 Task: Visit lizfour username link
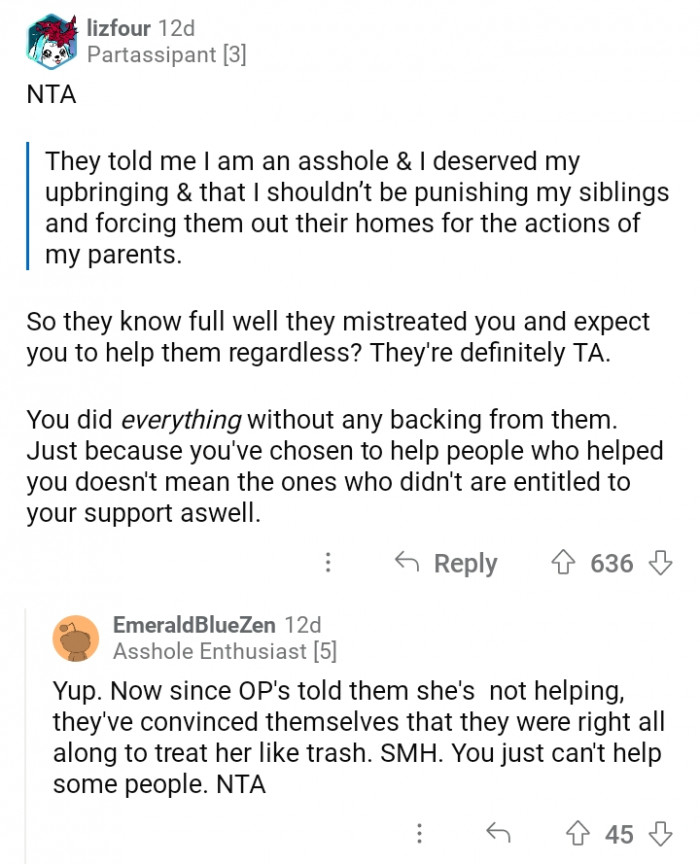(119, 28)
